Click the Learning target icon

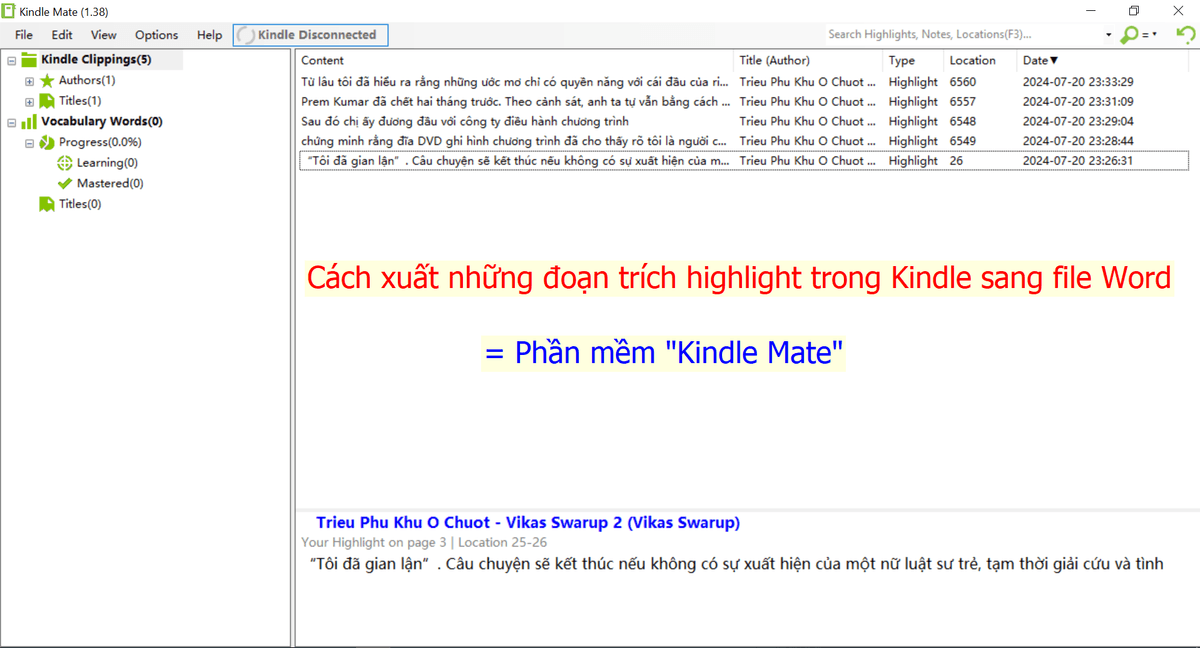(x=64, y=162)
